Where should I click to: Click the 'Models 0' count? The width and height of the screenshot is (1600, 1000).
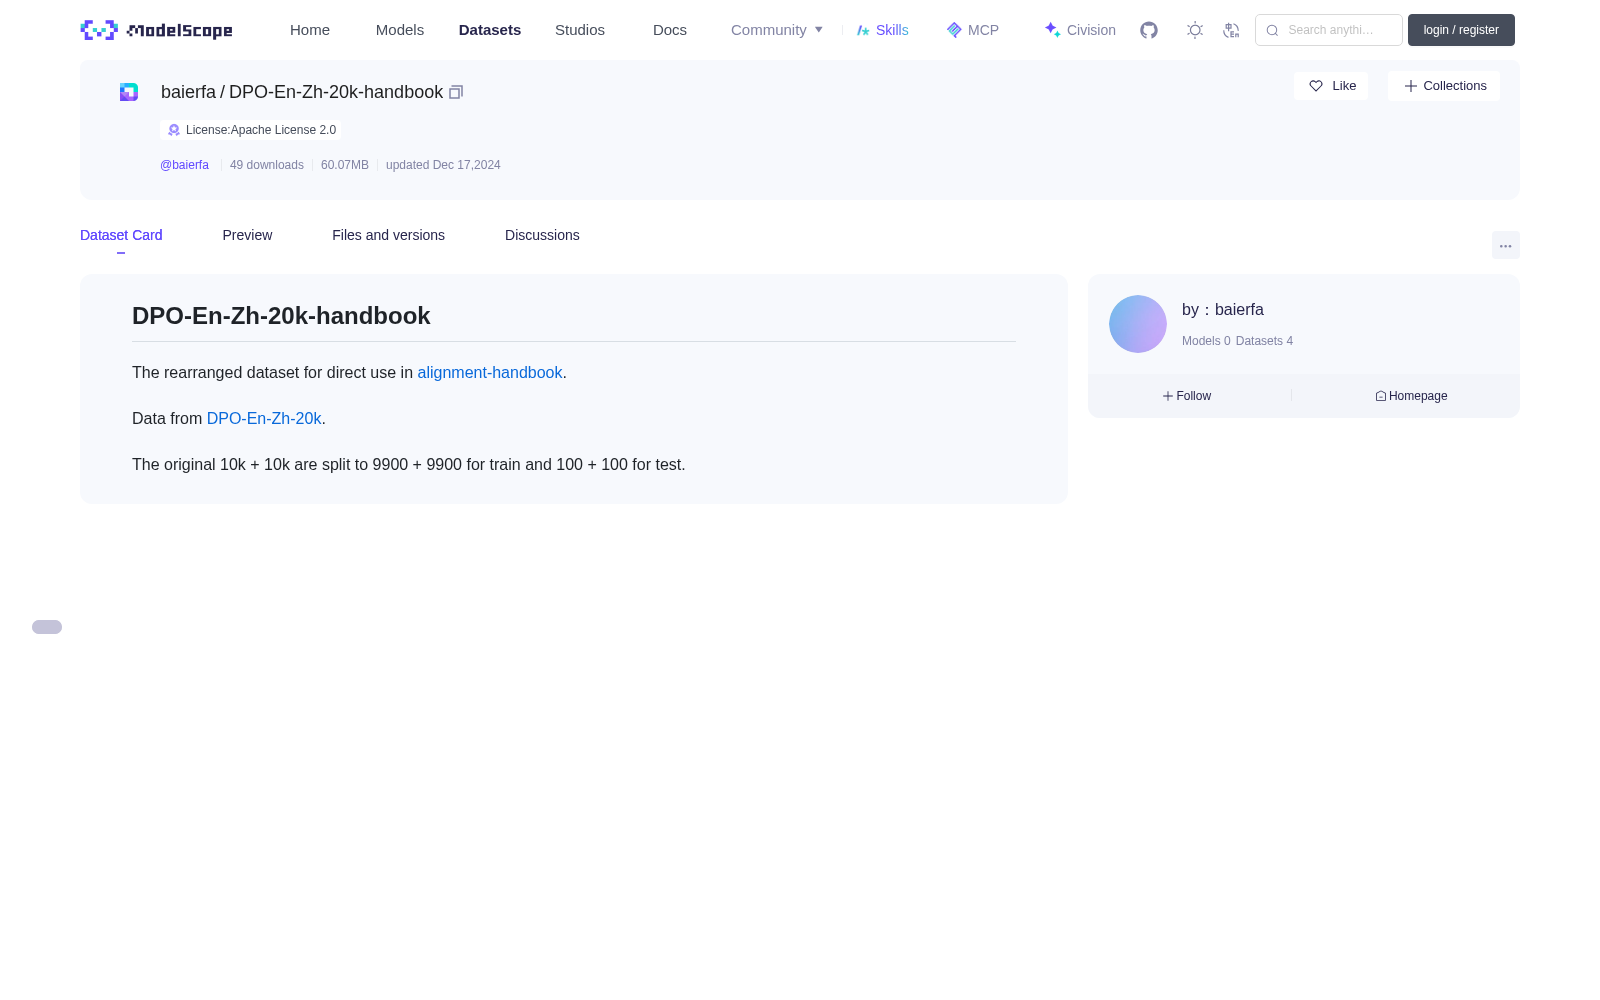point(1206,341)
